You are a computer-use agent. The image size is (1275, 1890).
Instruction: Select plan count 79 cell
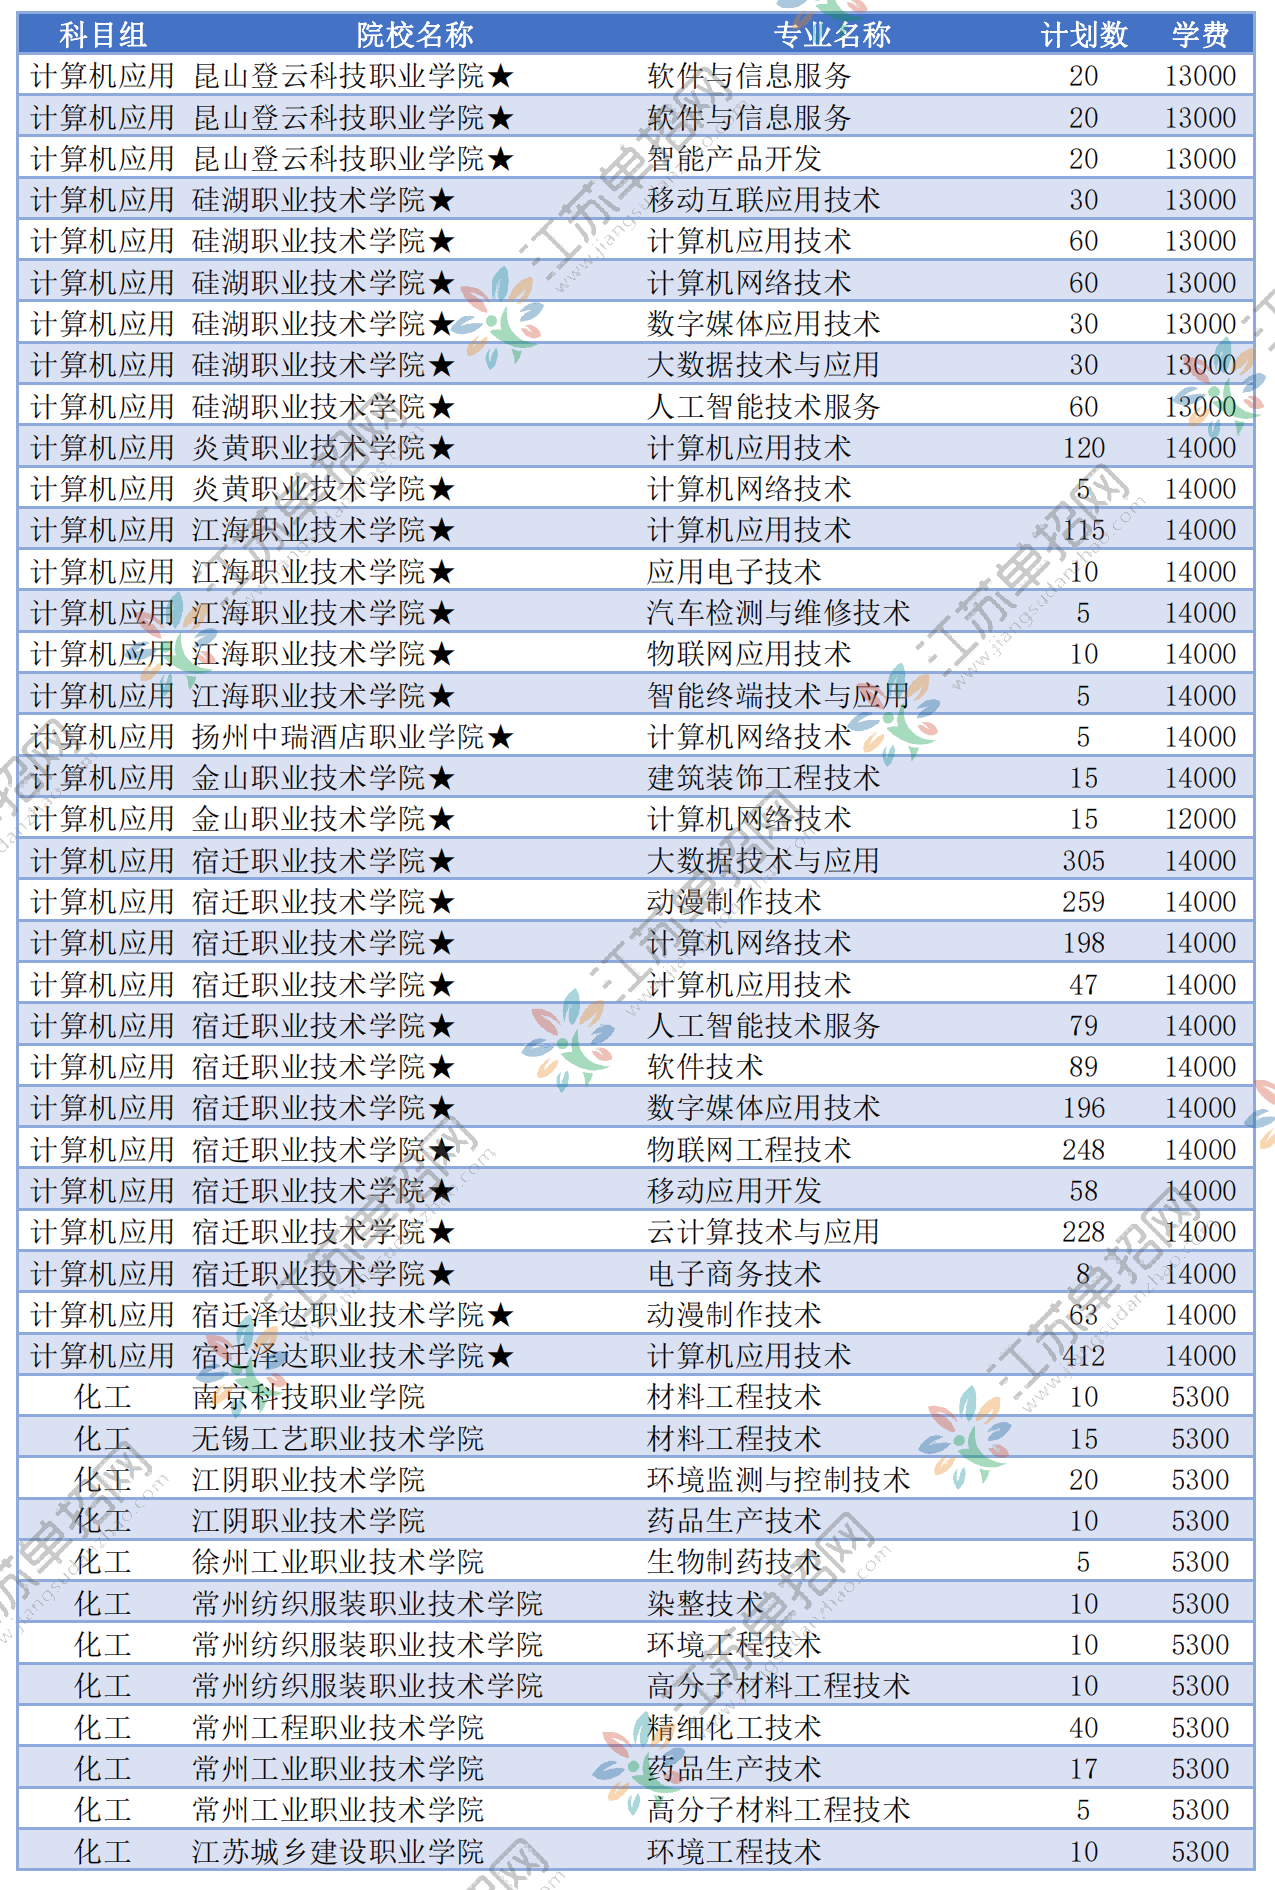[1084, 1026]
